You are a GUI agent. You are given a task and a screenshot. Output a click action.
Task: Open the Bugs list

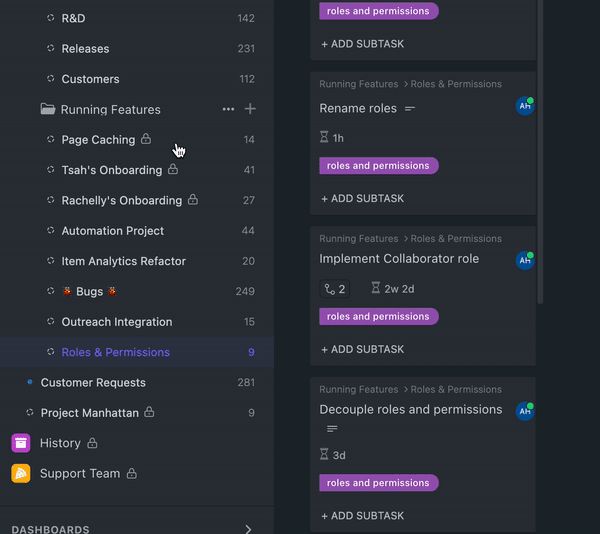pos(90,291)
